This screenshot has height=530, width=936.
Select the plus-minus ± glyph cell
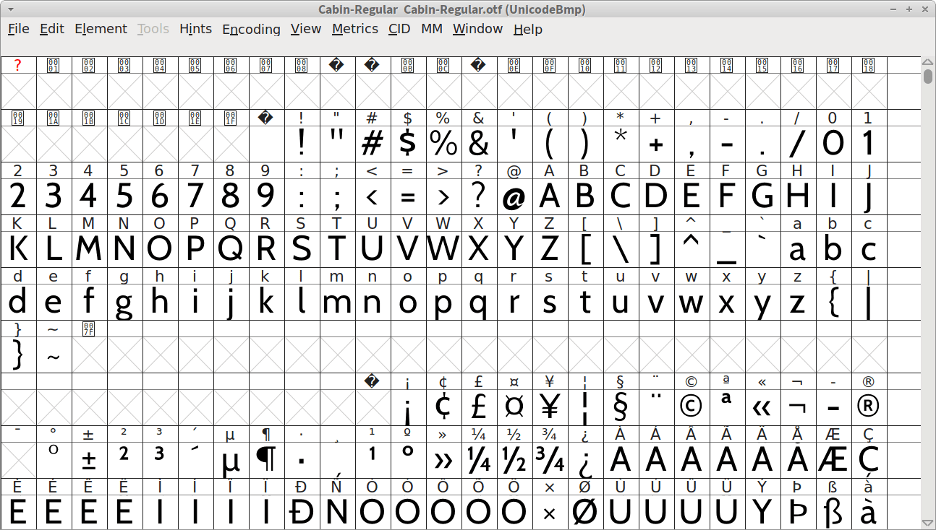click(89, 460)
